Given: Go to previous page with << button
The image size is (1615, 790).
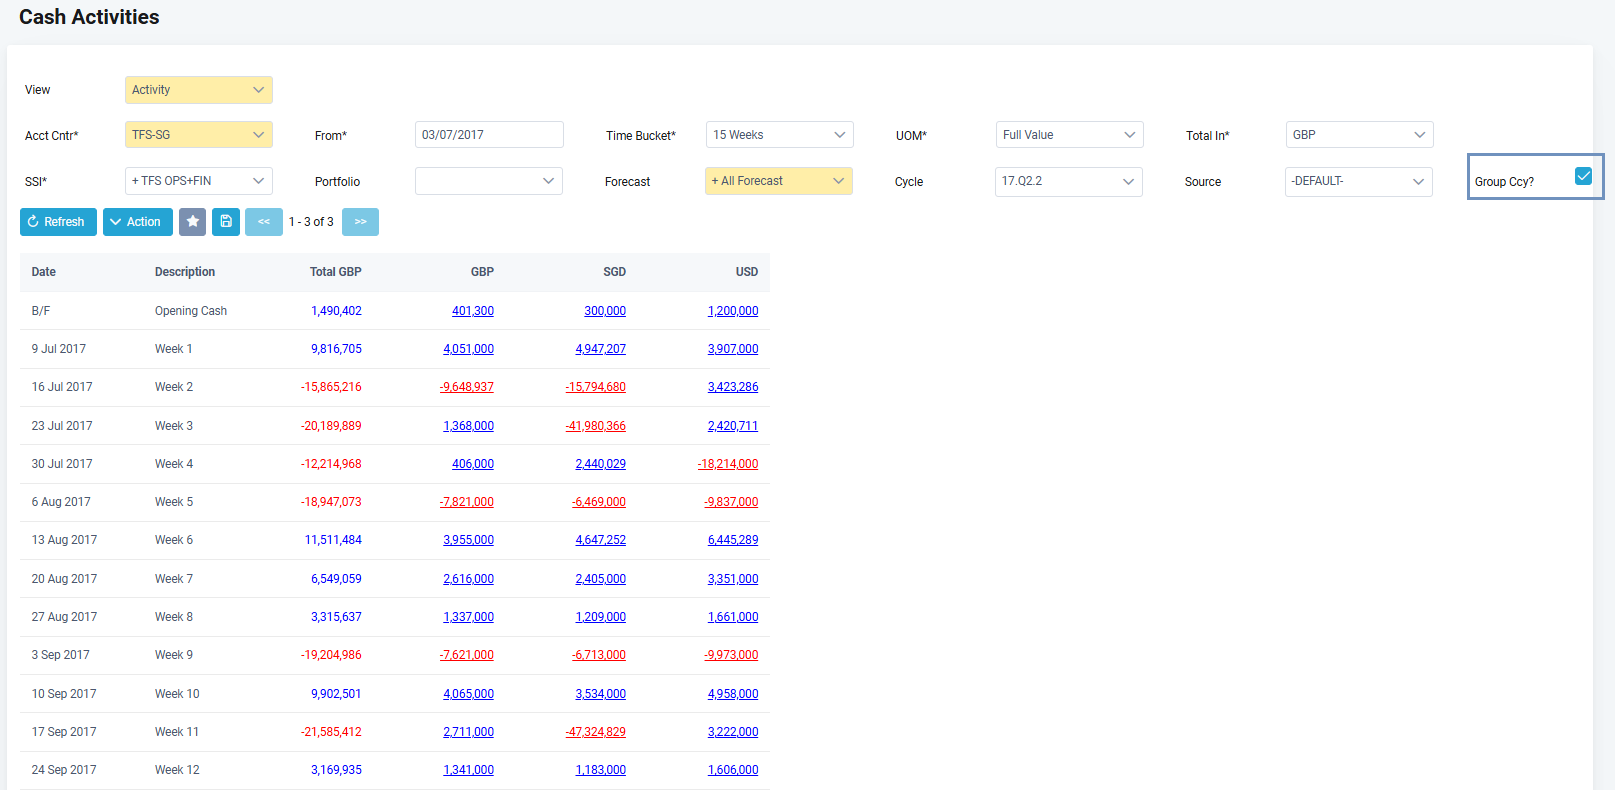Looking at the screenshot, I should coord(264,222).
